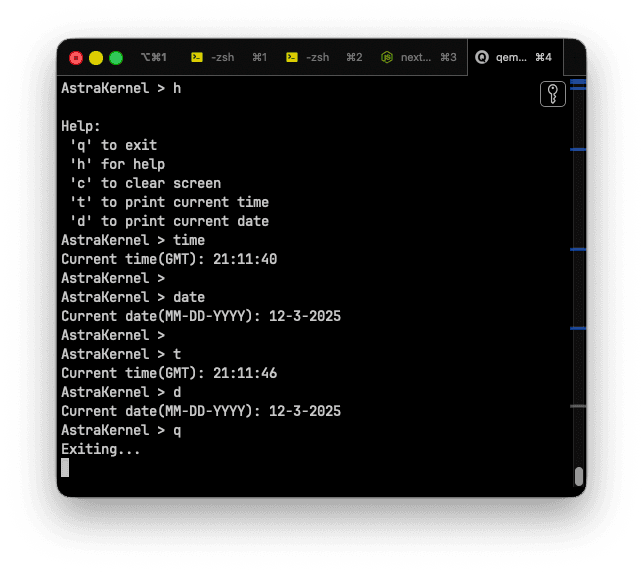Image resolution: width=643 pixels, height=572 pixels.
Task: Click the key password manager icon
Action: point(552,94)
